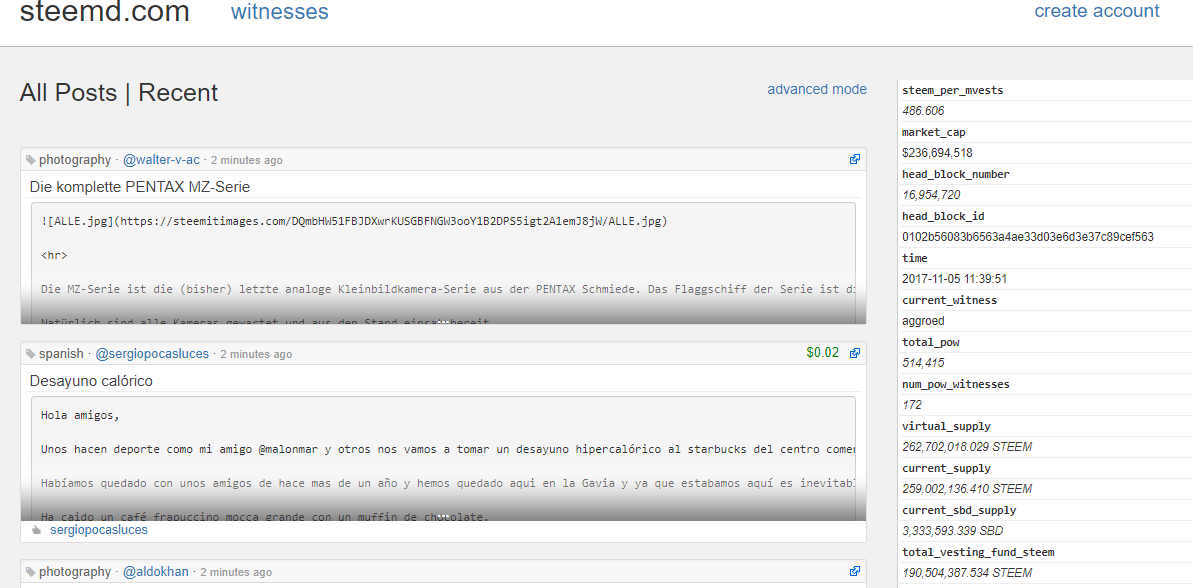1193x588 pixels.
Task: Open @walter-v-ac profile
Action: coord(161,160)
